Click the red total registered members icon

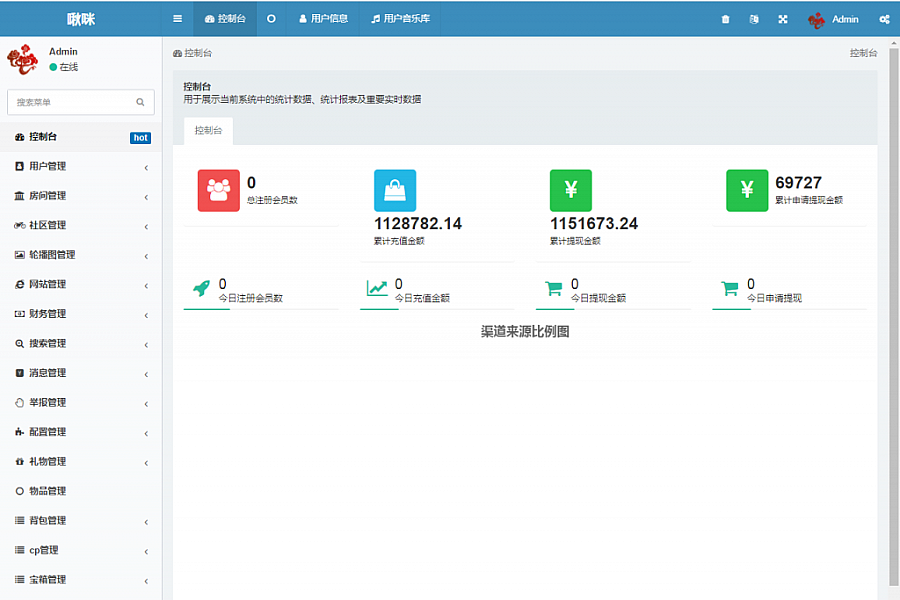pyautogui.click(x=219, y=190)
